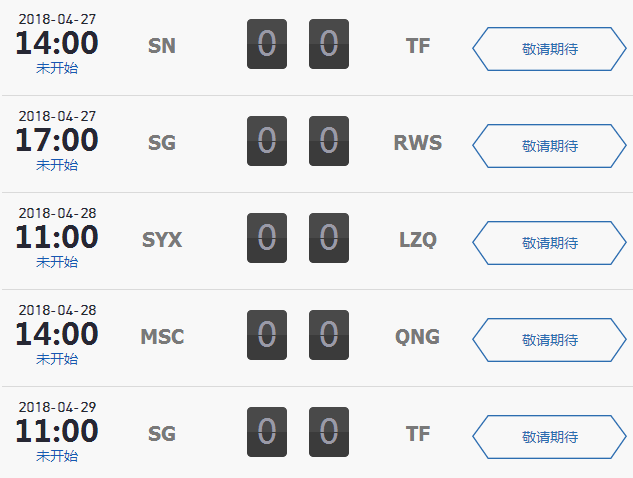Open team MSC in the fourth match
This screenshot has height=478, width=633.
(x=161, y=337)
